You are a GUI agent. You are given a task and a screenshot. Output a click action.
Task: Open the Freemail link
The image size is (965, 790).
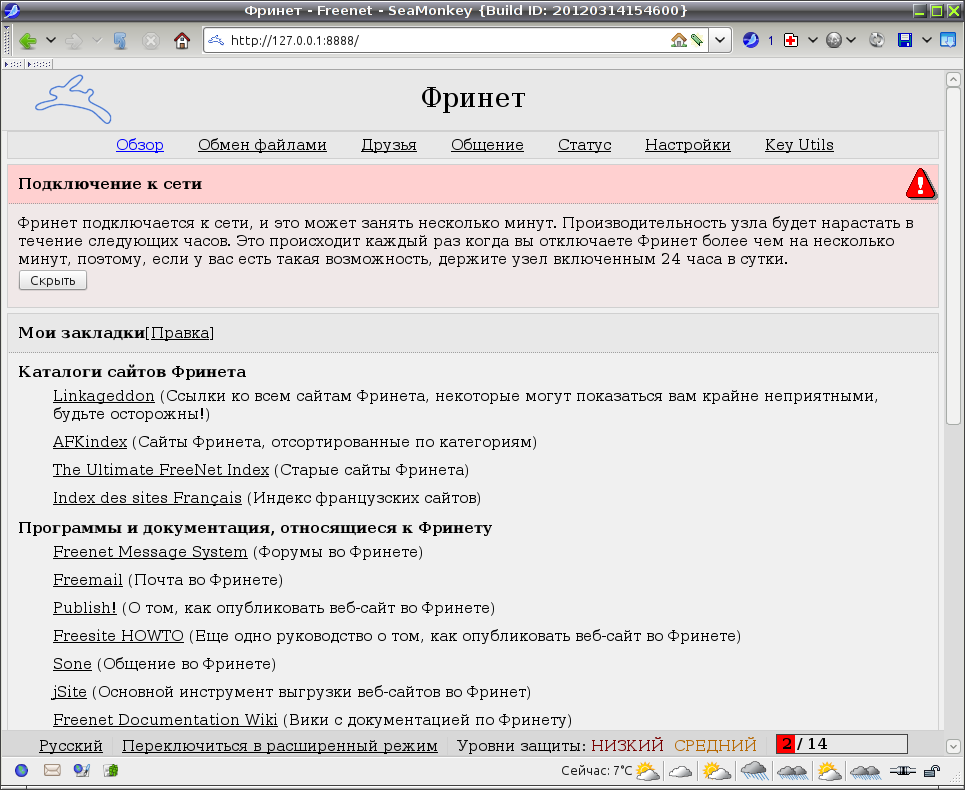[x=88, y=580]
